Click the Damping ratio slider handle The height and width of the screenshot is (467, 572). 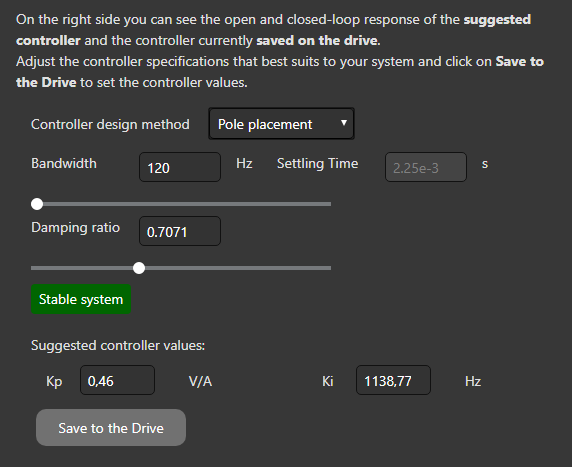tap(139, 268)
